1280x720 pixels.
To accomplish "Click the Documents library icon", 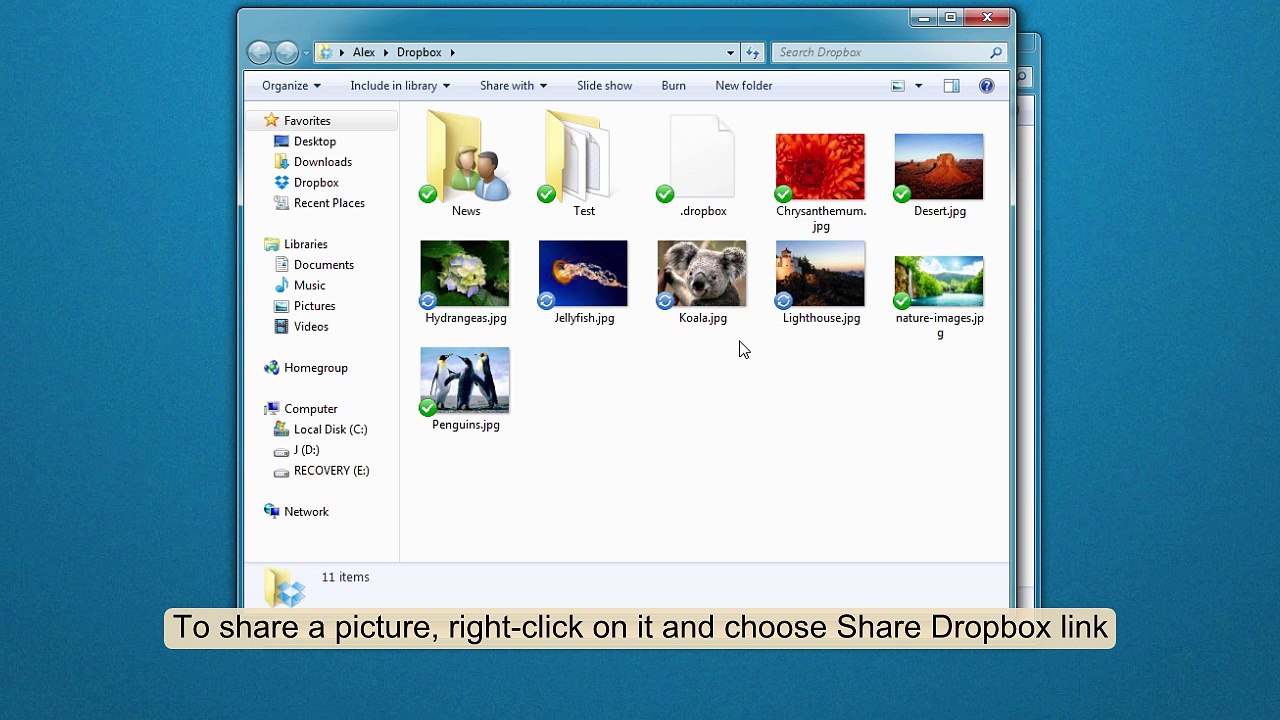I will coord(282,265).
